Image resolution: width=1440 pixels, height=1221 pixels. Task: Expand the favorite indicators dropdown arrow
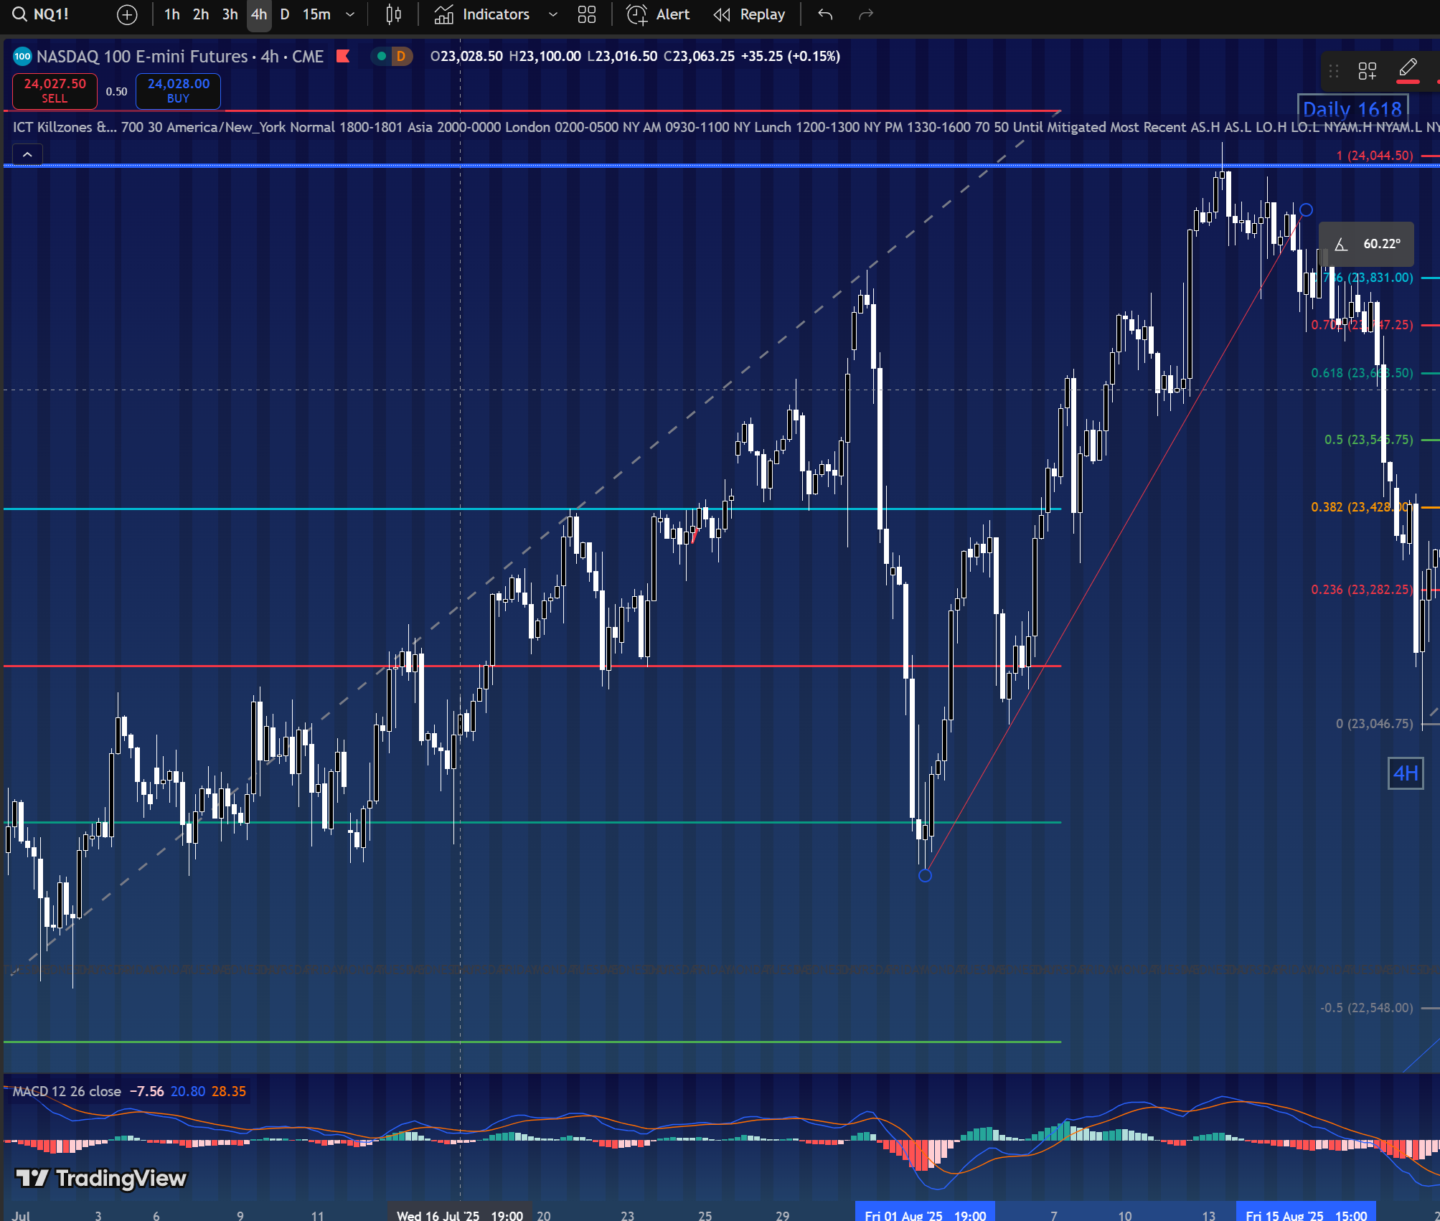tap(553, 14)
